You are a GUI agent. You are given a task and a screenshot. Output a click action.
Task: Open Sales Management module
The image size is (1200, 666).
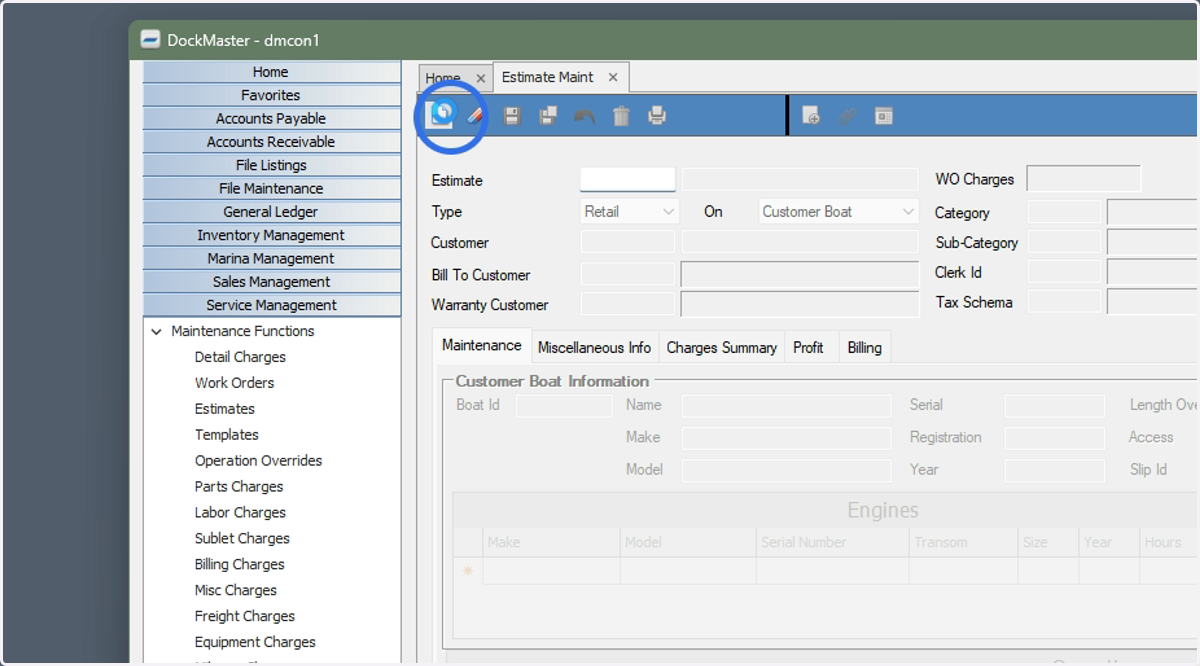point(271,282)
